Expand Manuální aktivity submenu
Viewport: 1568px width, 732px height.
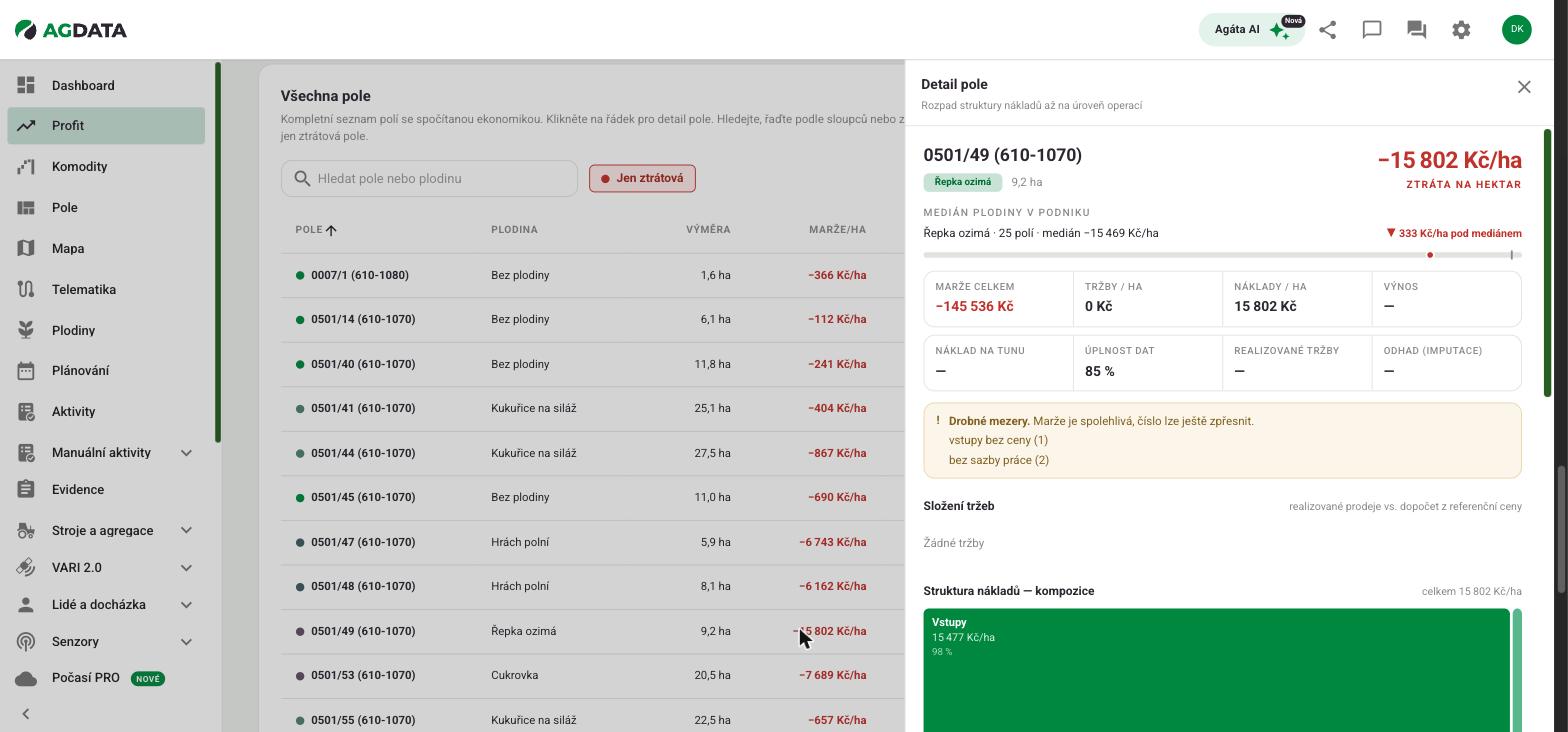coord(186,453)
